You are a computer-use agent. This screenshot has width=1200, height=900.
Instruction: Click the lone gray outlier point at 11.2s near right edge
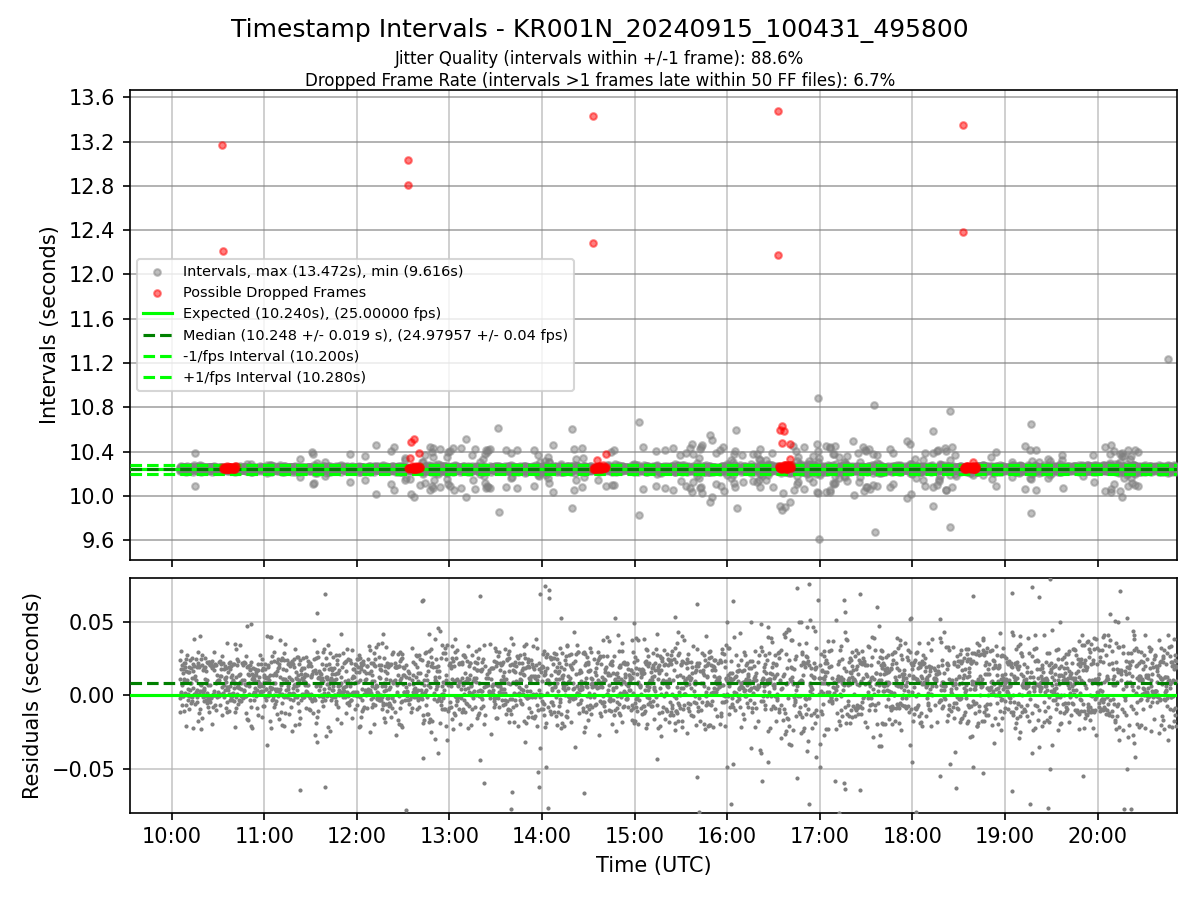pyautogui.click(x=1168, y=359)
